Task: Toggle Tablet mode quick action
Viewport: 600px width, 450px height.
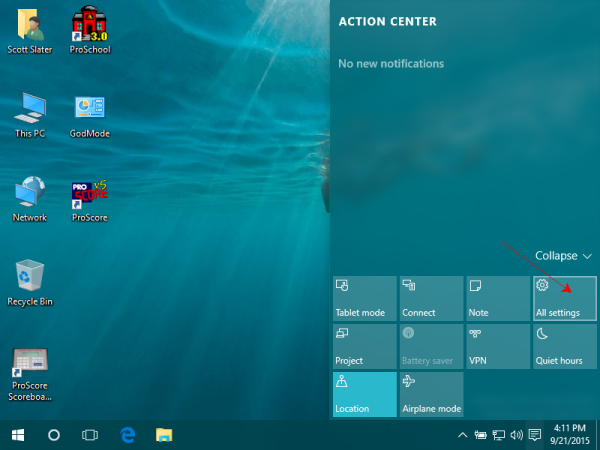Action: tap(365, 298)
